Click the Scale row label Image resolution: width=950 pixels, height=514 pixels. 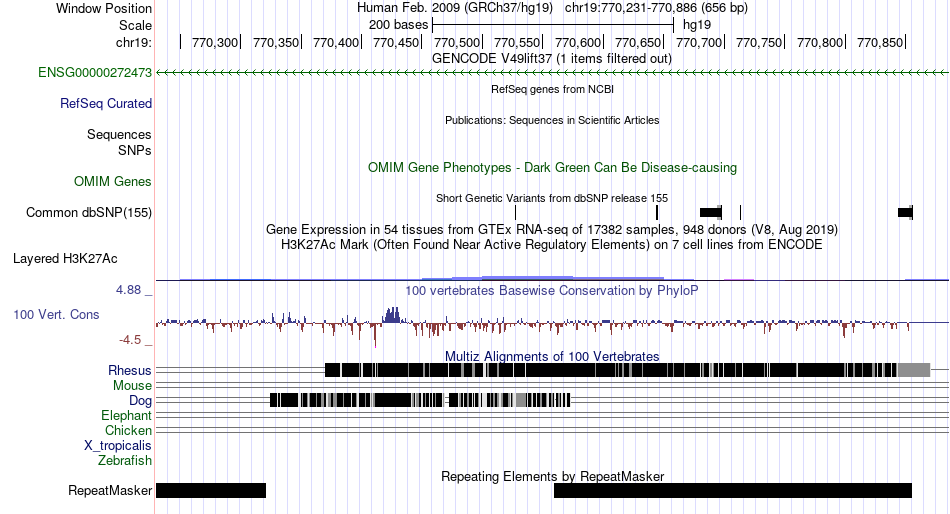click(135, 25)
